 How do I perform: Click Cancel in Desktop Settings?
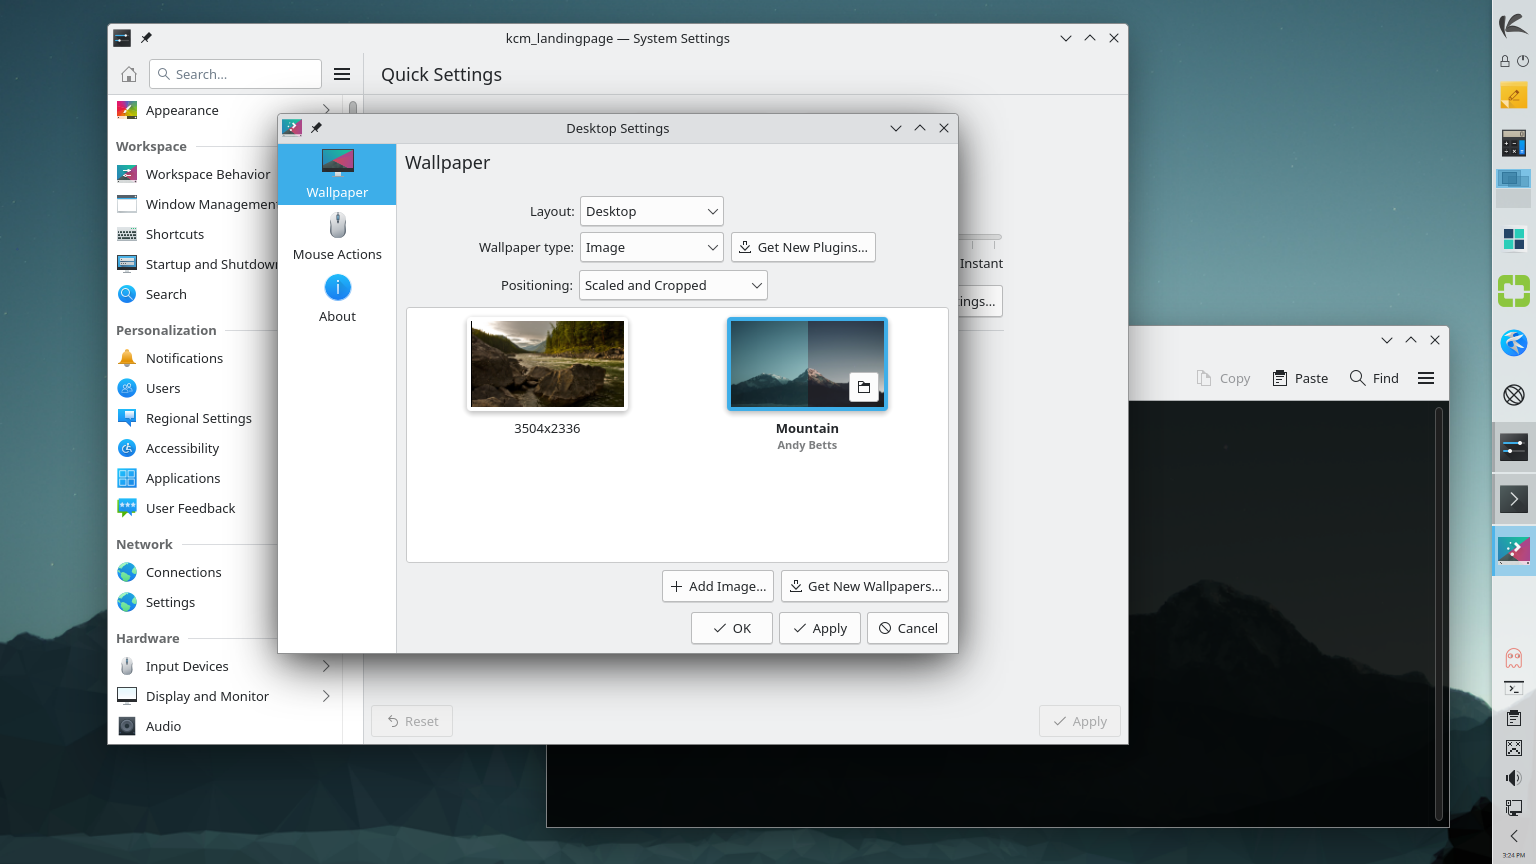tap(908, 628)
